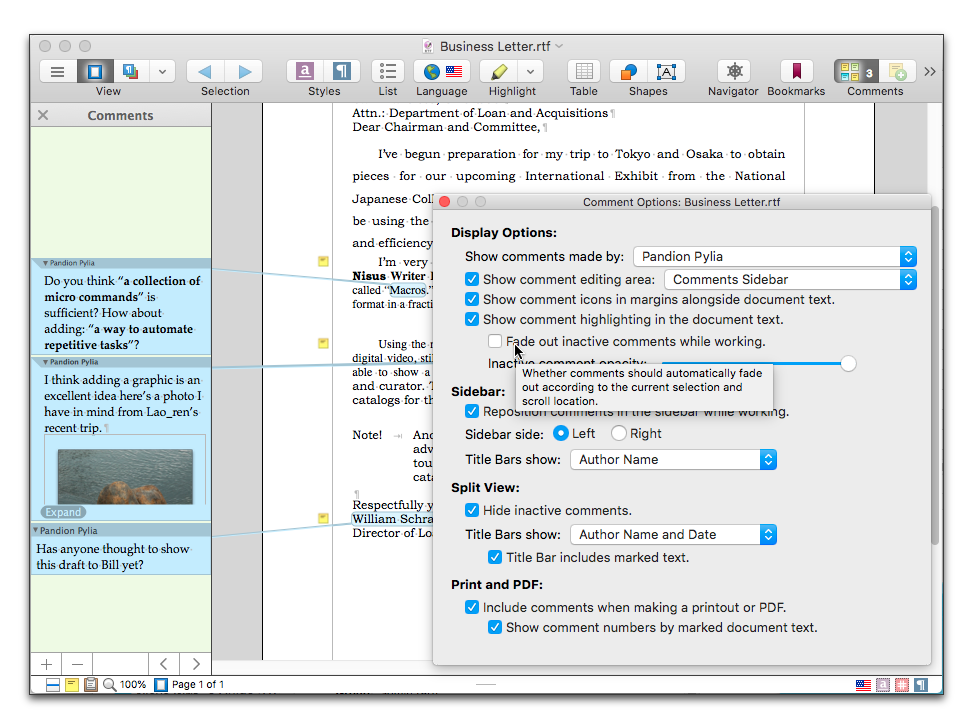973x727 pixels.
Task: Insert text box shape icon
Action: tap(666, 72)
